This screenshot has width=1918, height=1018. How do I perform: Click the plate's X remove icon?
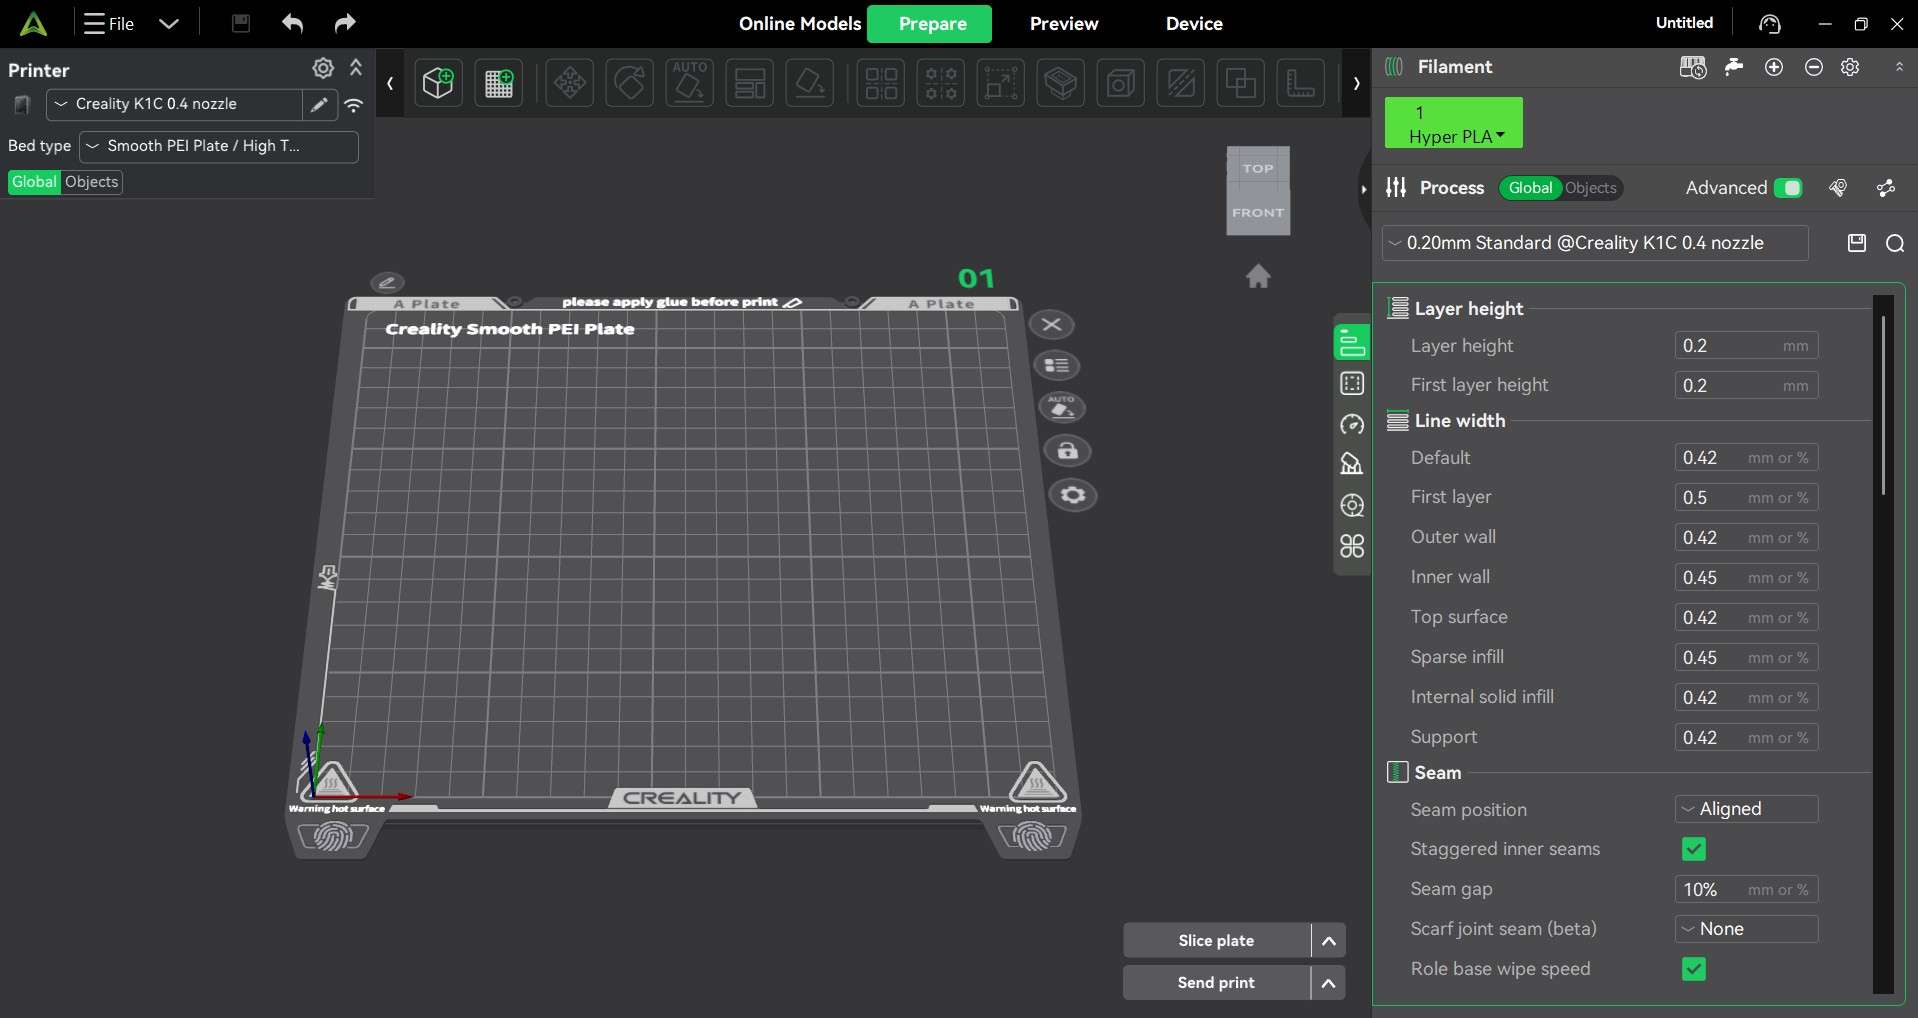1051,325
